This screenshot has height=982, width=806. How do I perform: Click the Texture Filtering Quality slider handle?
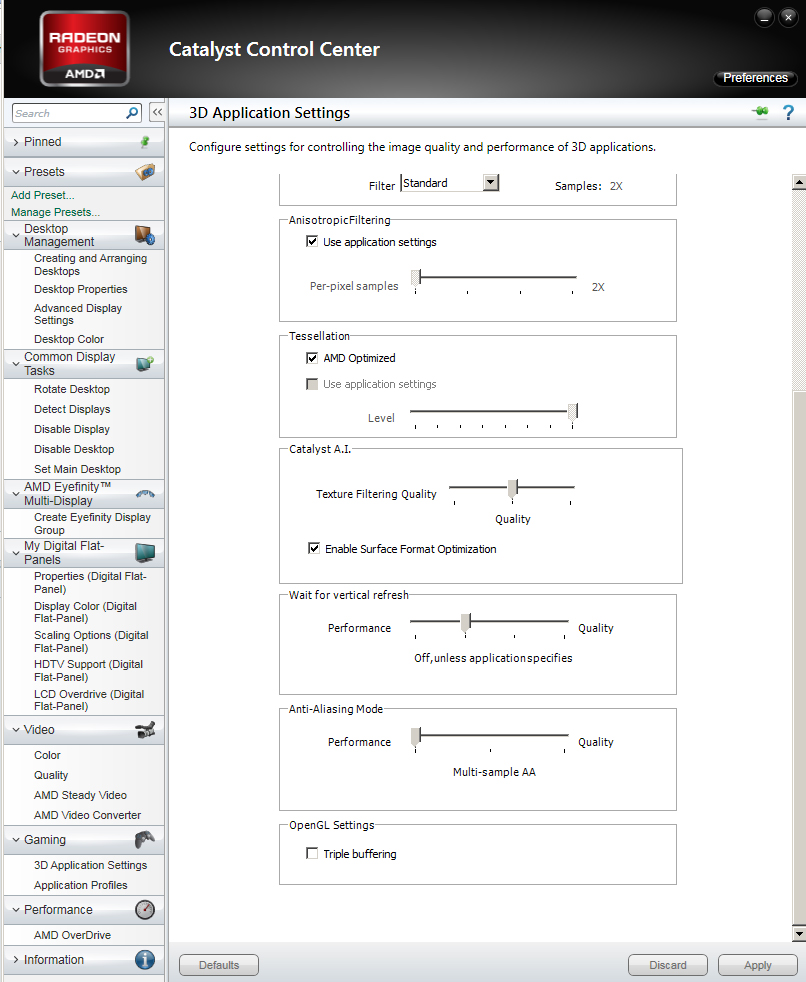click(x=512, y=487)
